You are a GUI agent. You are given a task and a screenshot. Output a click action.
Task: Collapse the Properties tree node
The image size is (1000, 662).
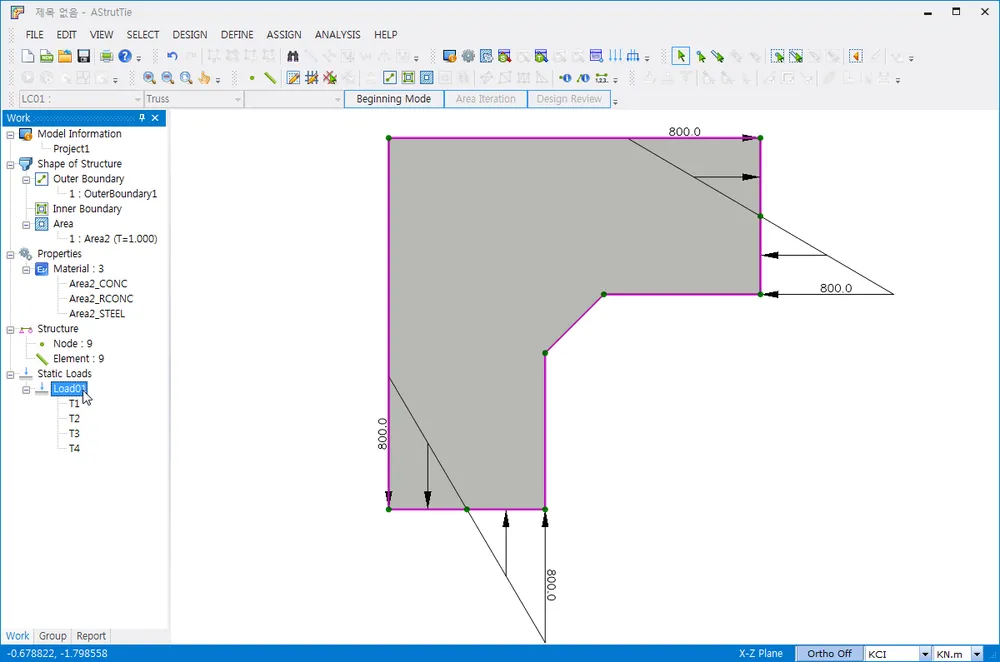10,254
